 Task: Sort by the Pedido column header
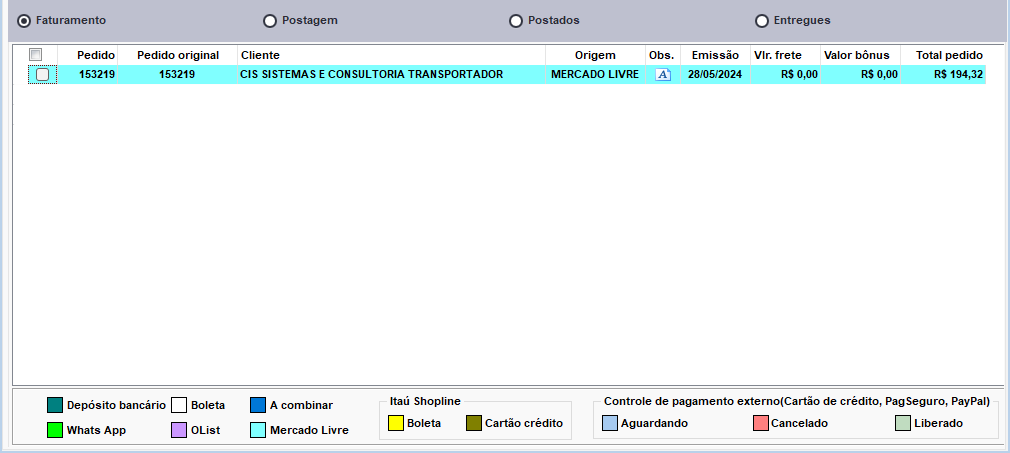96,55
